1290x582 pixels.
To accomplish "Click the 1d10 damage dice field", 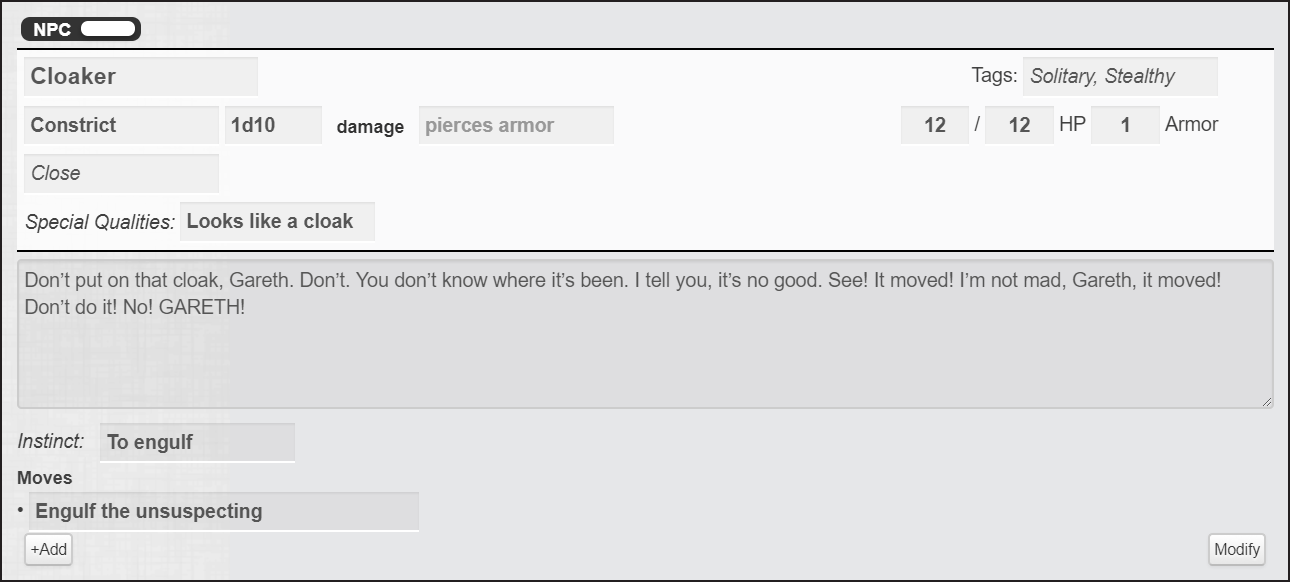I will (273, 125).
